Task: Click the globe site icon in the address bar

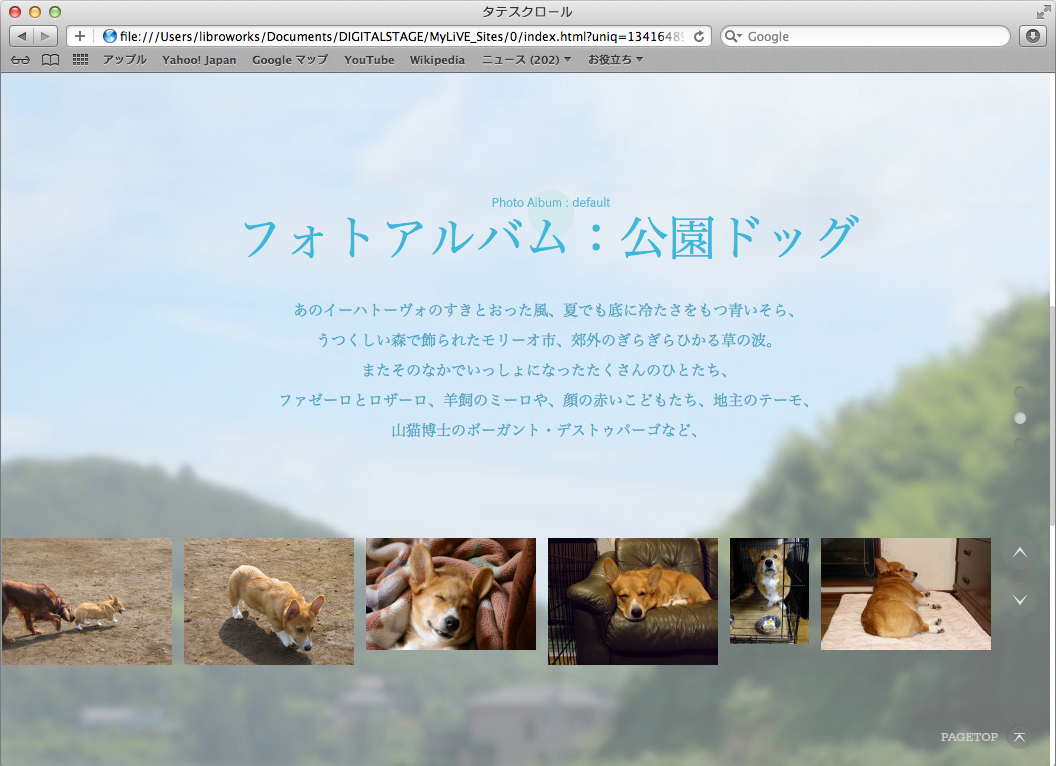Action: [109, 36]
